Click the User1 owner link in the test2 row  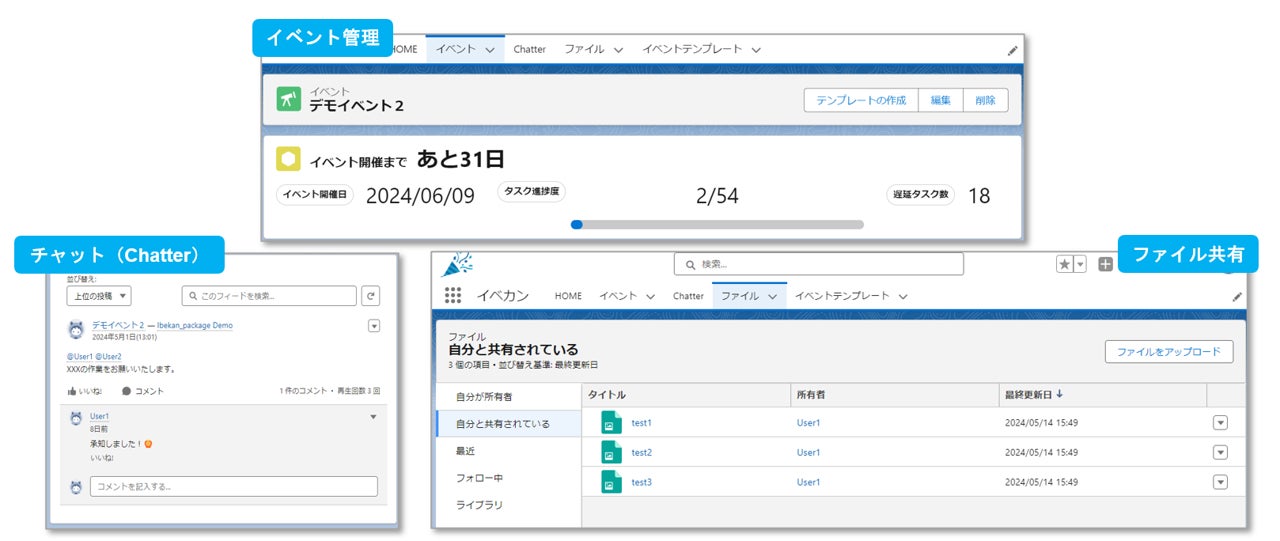pyautogui.click(x=808, y=453)
